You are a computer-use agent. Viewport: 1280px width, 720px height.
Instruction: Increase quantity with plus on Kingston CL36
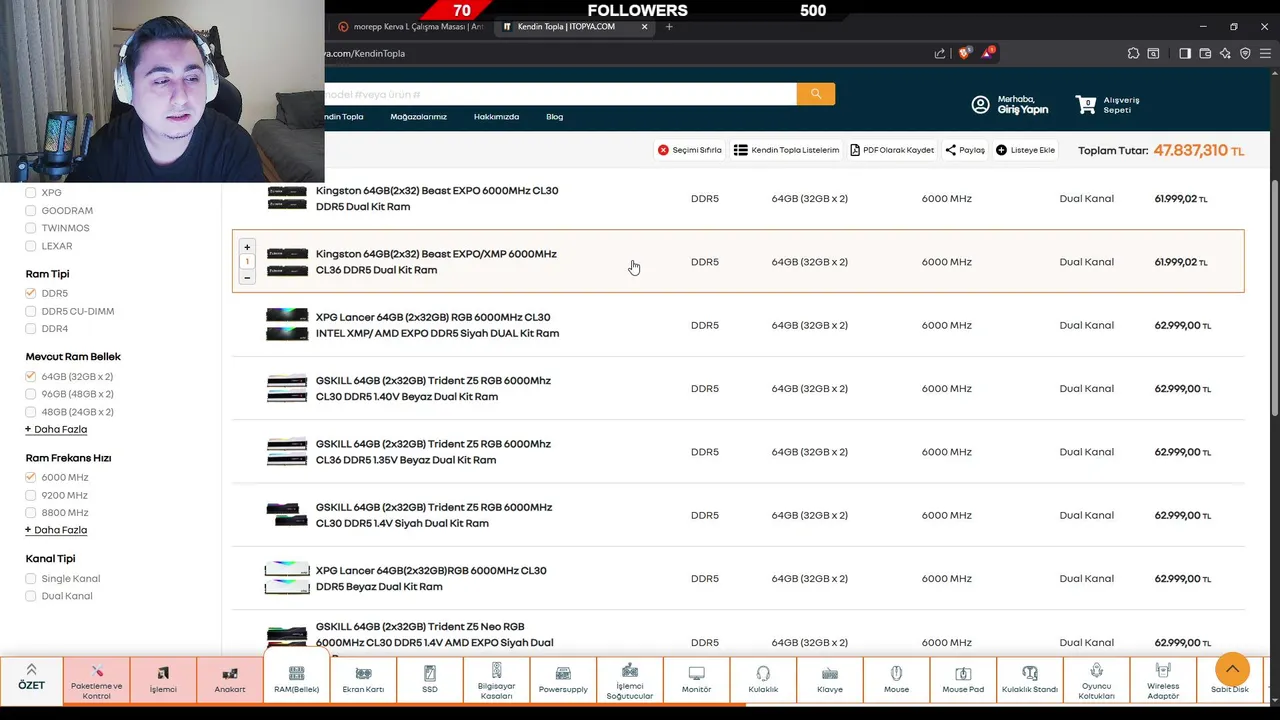click(247, 247)
